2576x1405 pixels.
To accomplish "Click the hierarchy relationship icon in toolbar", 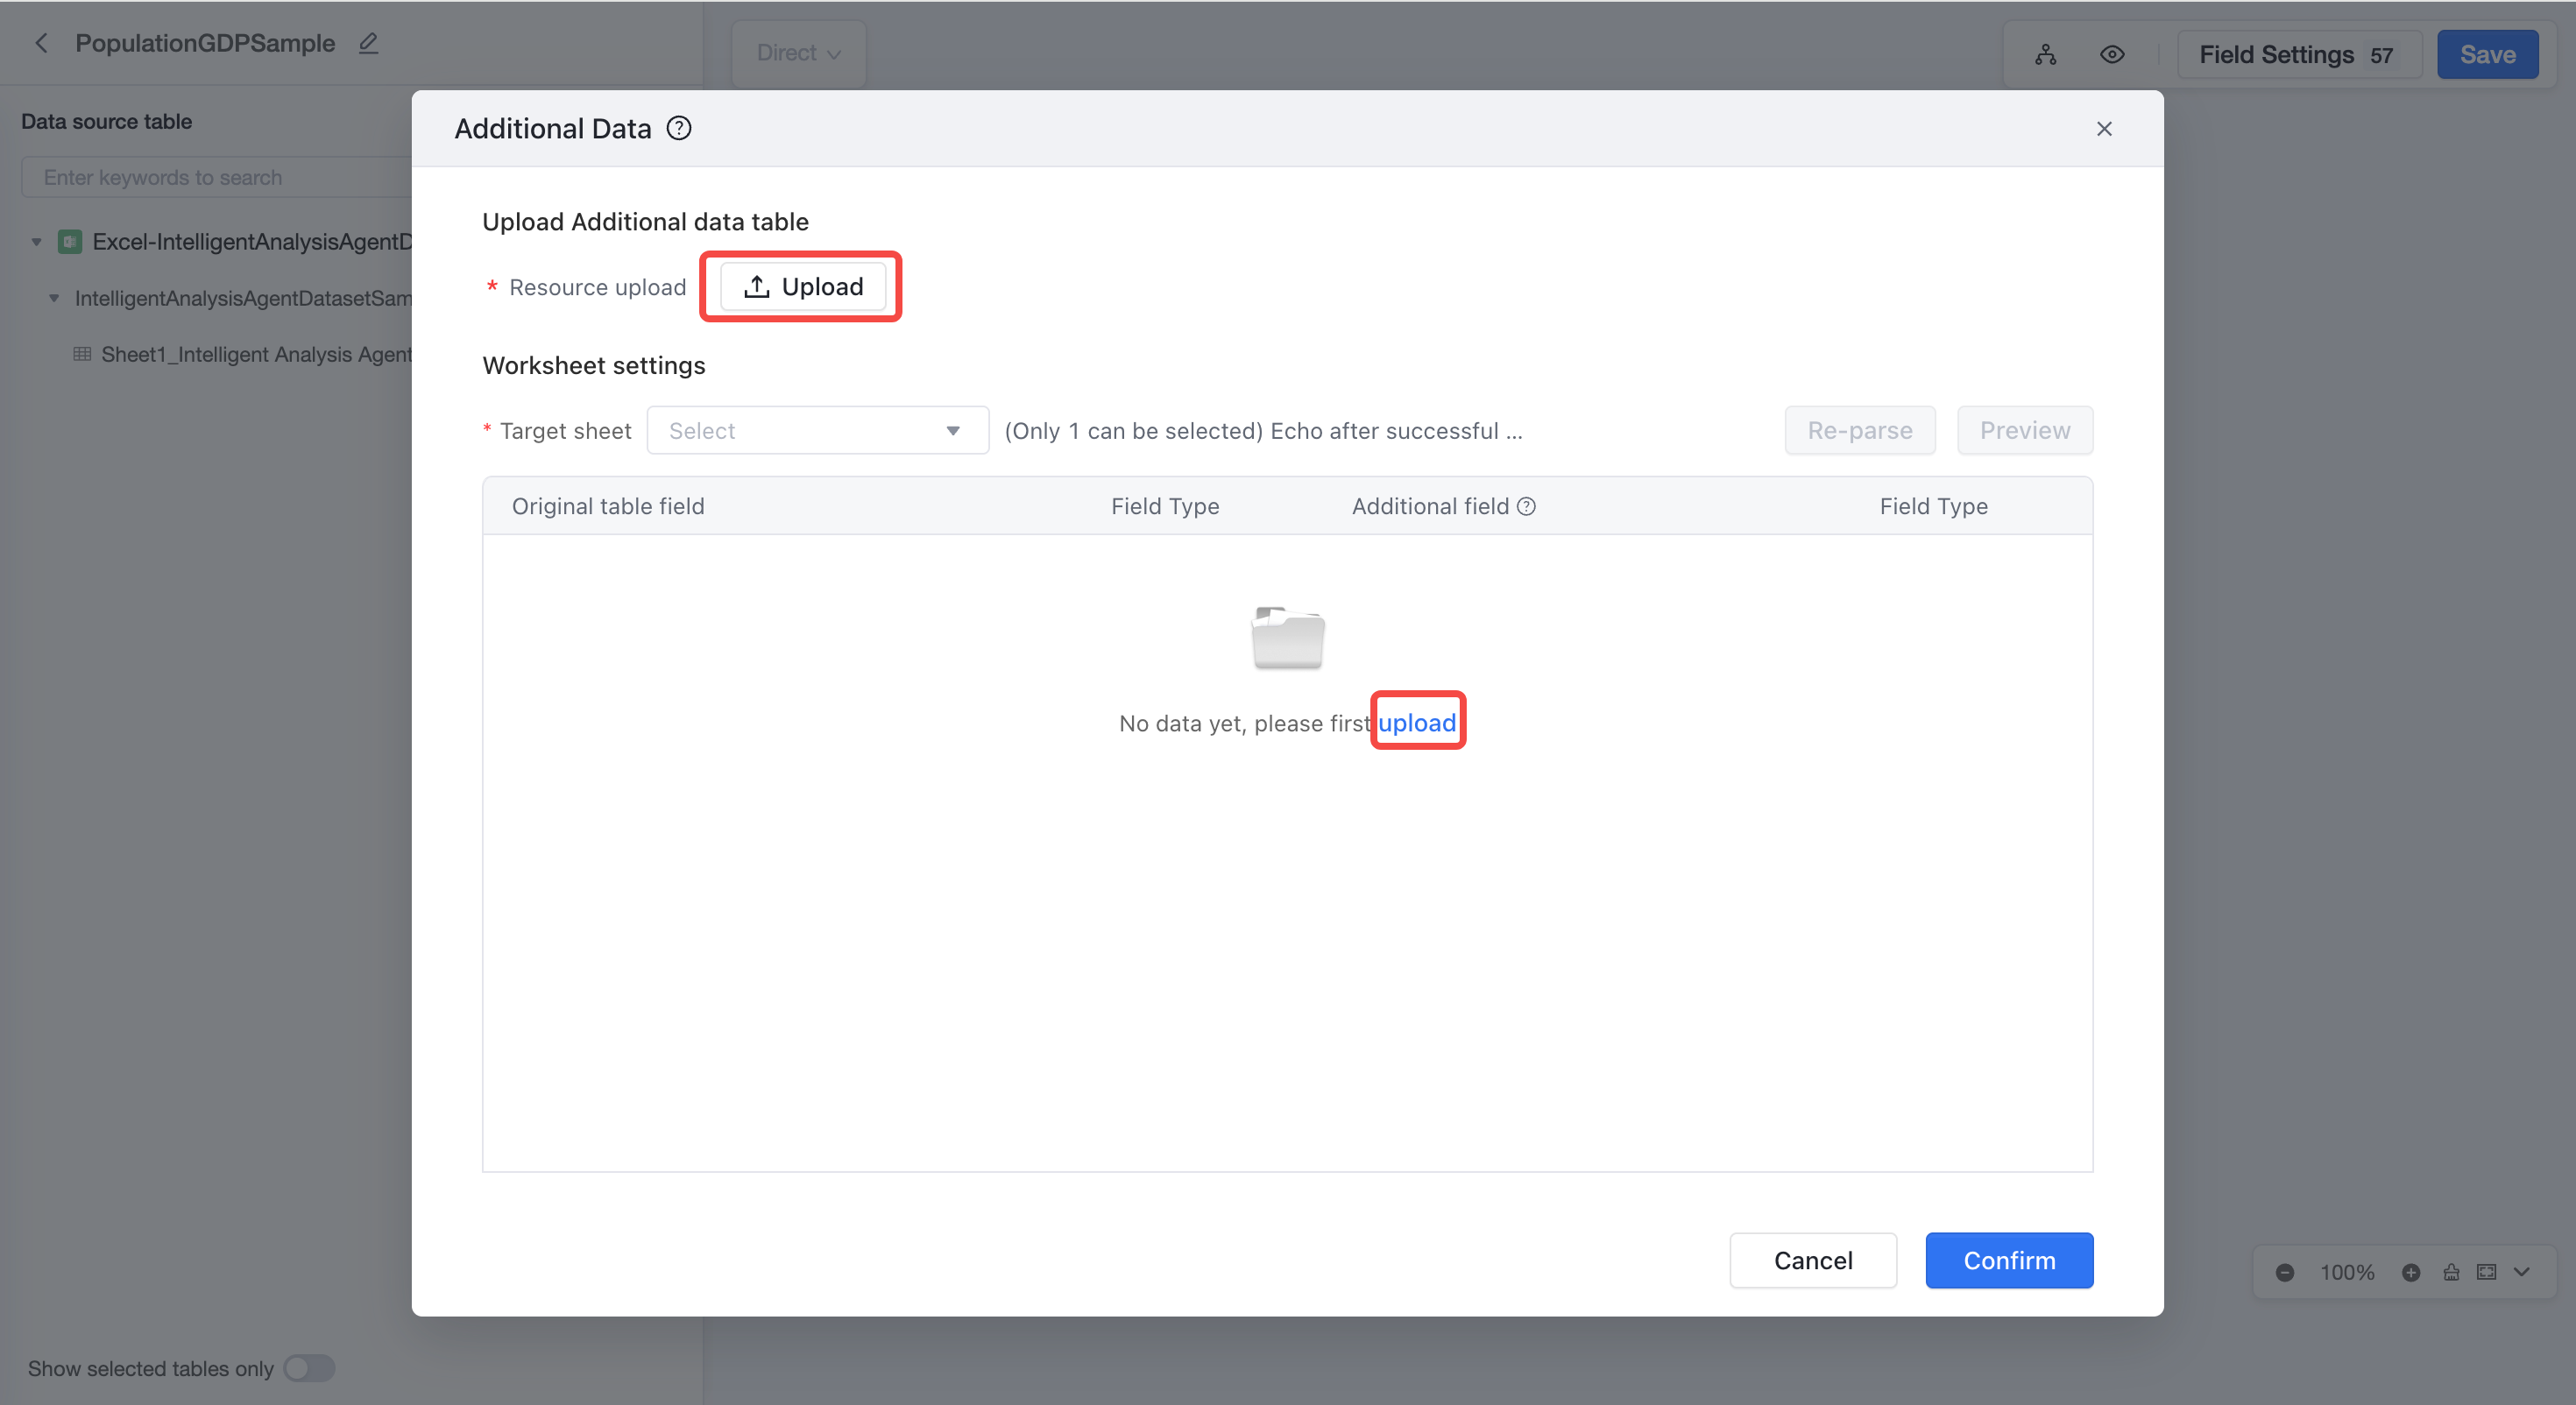I will pyautogui.click(x=2046, y=54).
